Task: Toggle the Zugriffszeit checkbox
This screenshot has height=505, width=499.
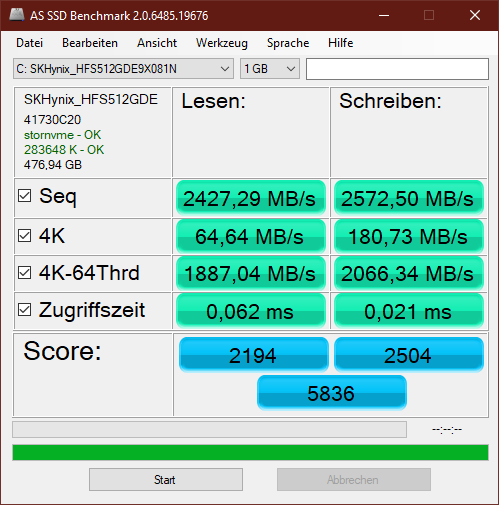Action: 25,310
